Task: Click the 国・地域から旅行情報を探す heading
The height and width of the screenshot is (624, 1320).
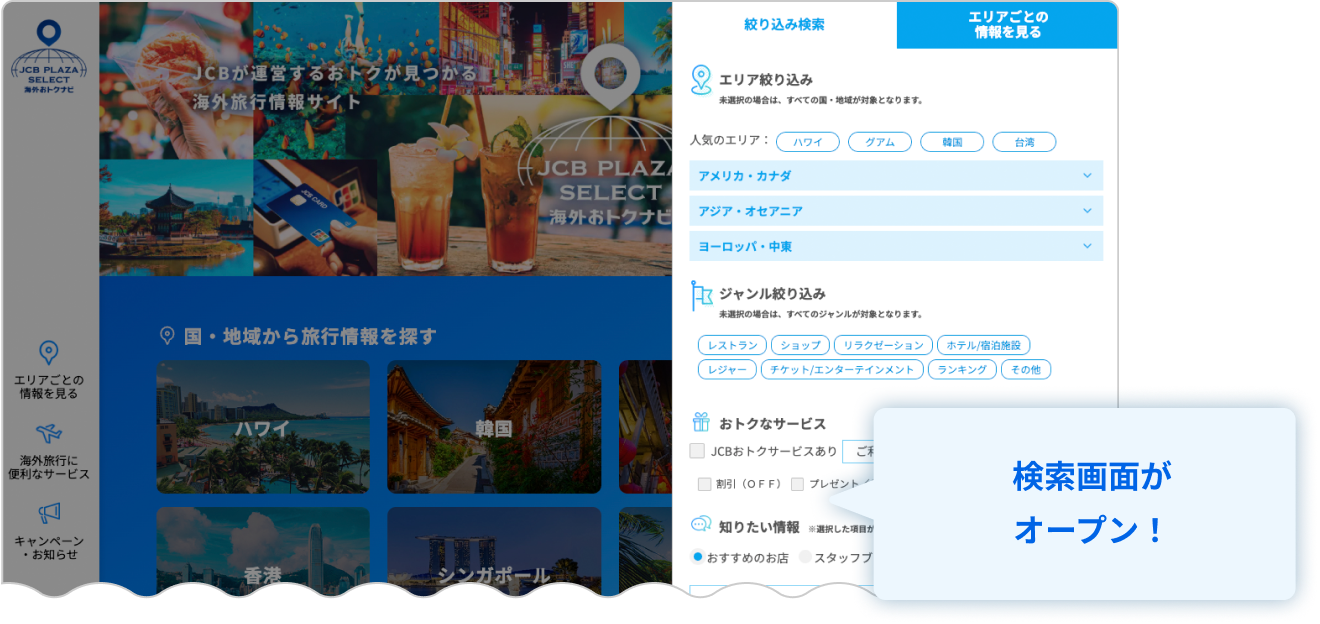Action: 310,336
